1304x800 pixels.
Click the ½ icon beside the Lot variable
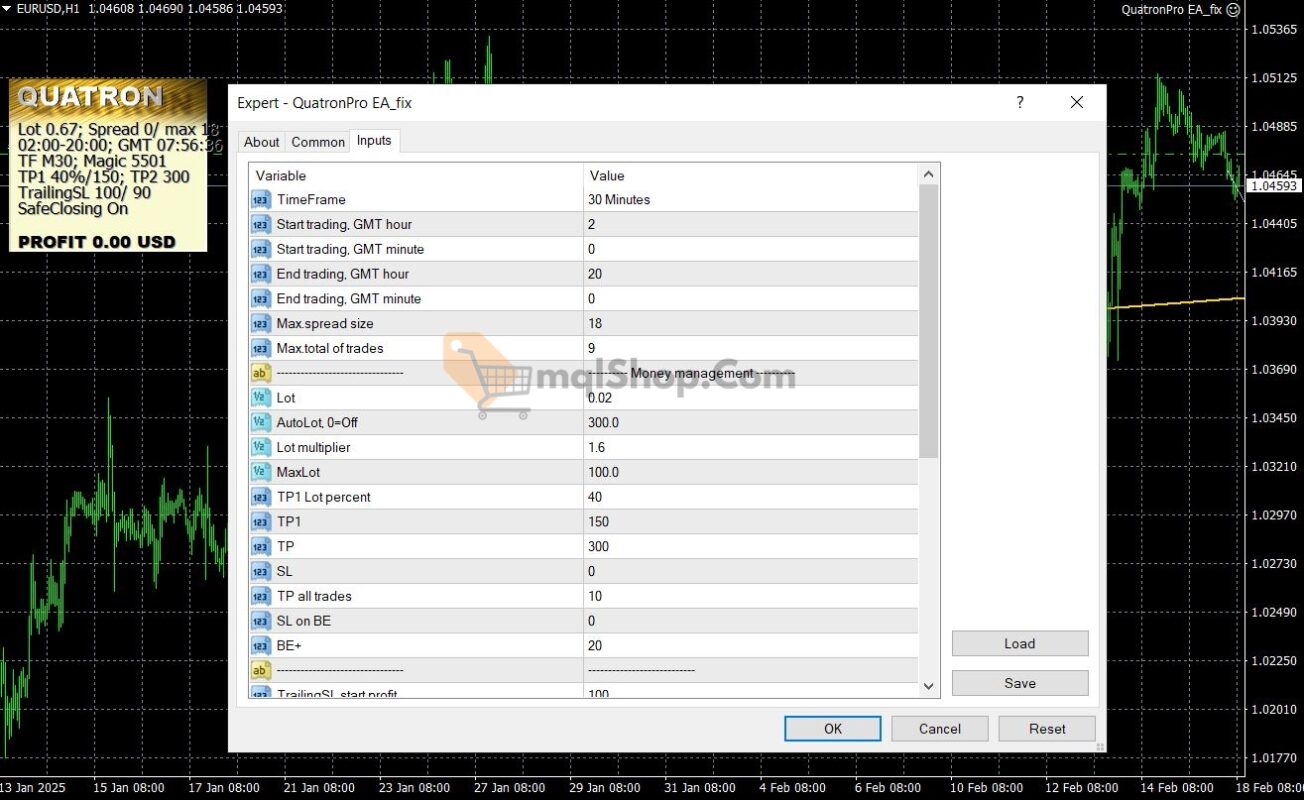tap(260, 397)
